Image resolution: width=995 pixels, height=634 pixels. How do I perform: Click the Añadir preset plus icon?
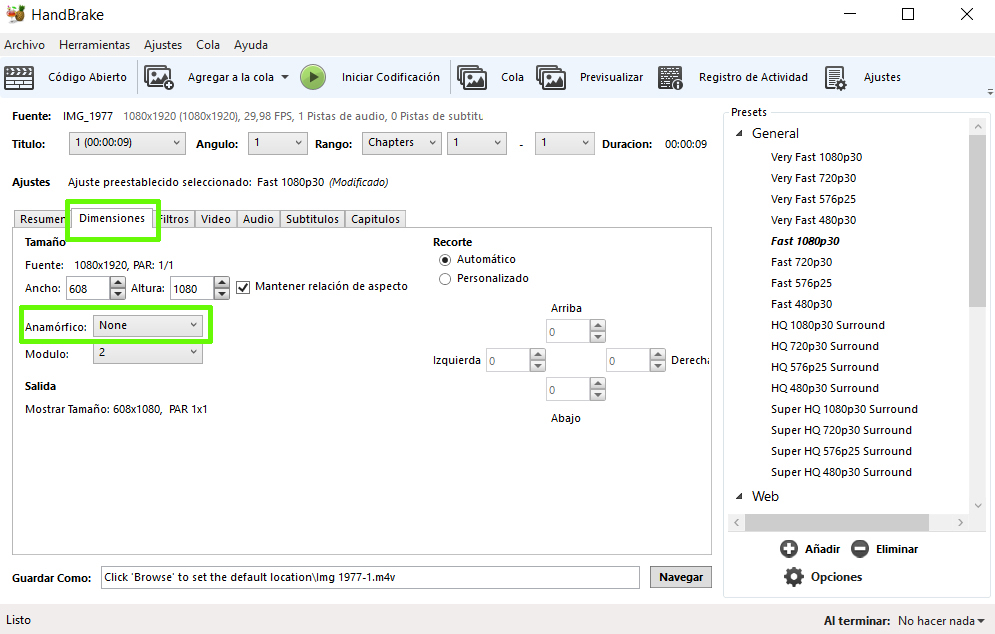(788, 549)
